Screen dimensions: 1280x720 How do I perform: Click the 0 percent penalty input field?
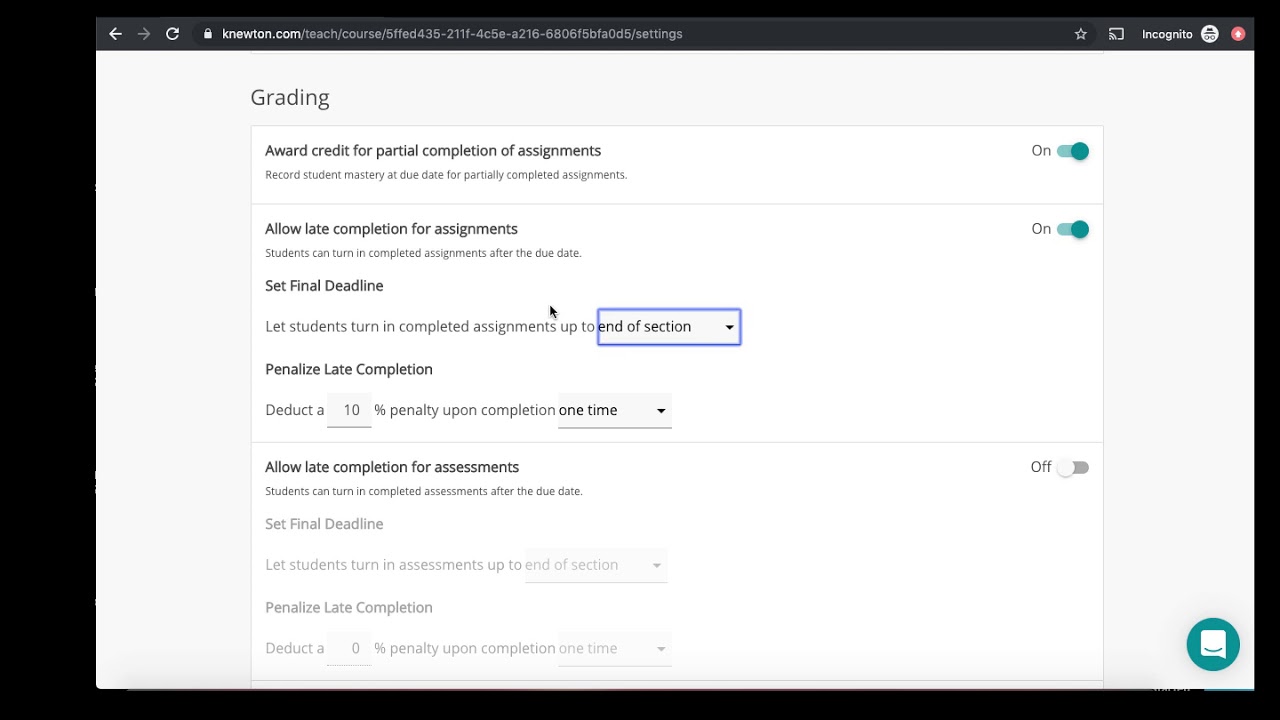349,648
